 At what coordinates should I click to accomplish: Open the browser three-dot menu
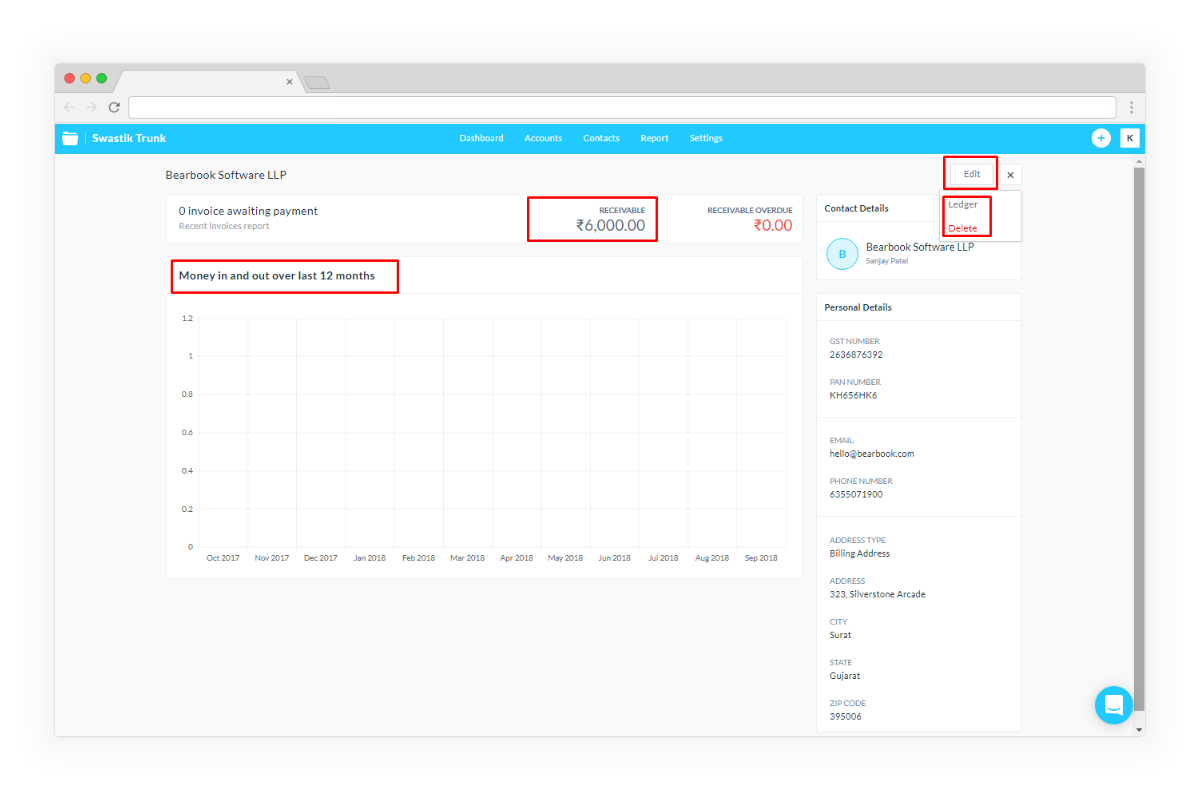tap(1131, 107)
